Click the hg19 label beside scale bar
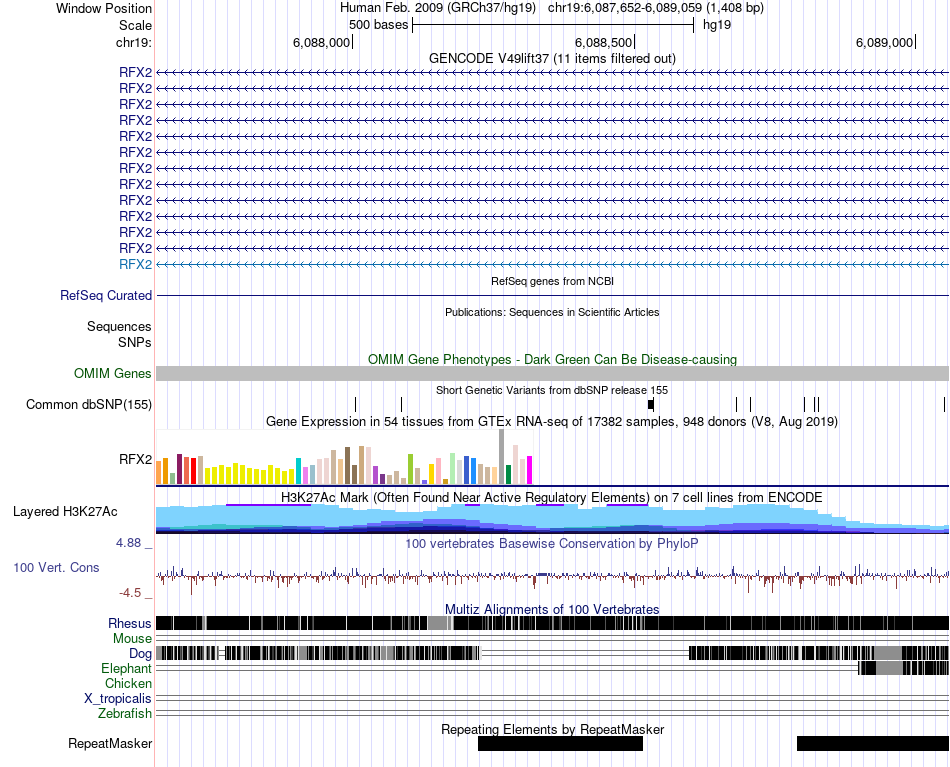Screen dimensions: 950x767 click(x=717, y=25)
